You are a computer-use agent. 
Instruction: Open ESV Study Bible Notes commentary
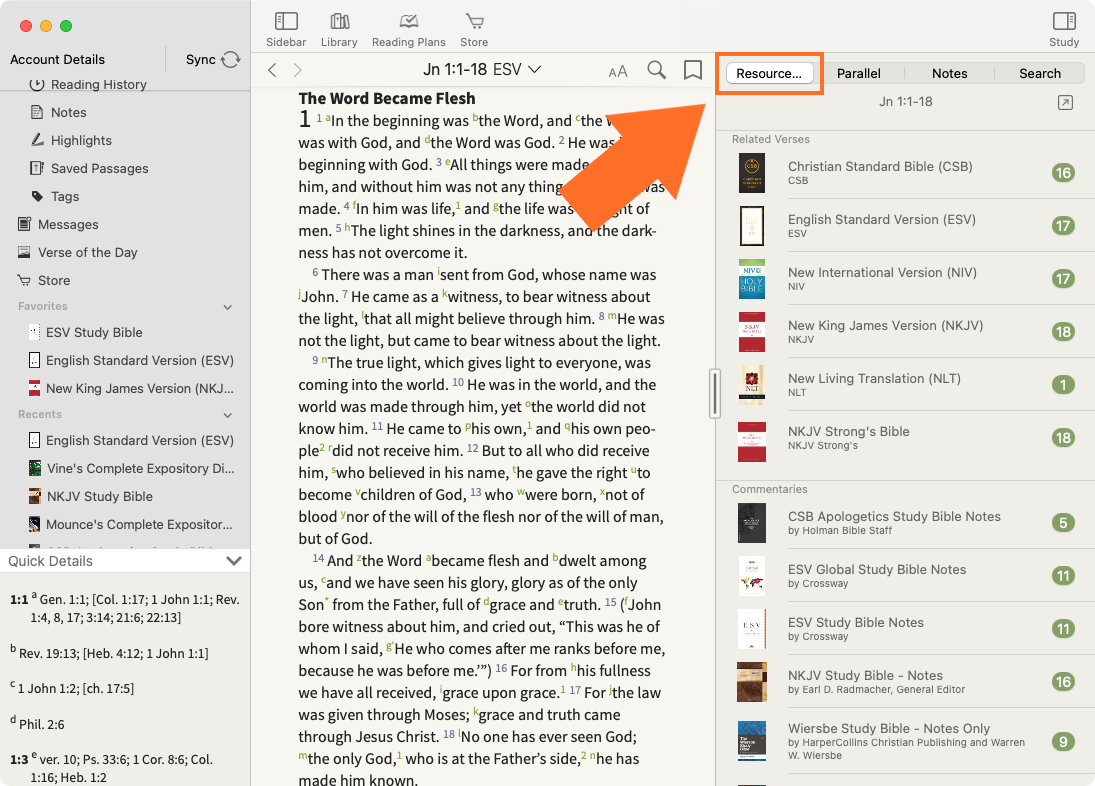906,629
